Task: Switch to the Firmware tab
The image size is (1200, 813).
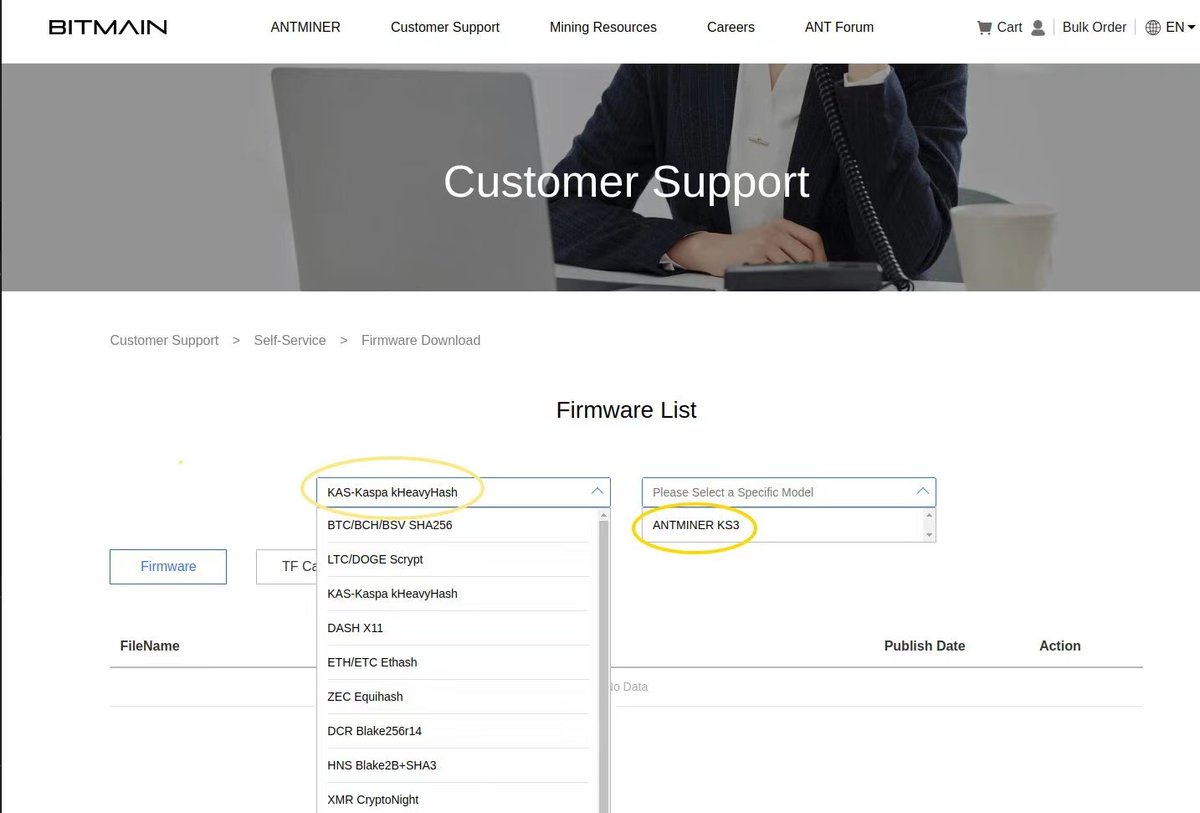Action: (168, 566)
